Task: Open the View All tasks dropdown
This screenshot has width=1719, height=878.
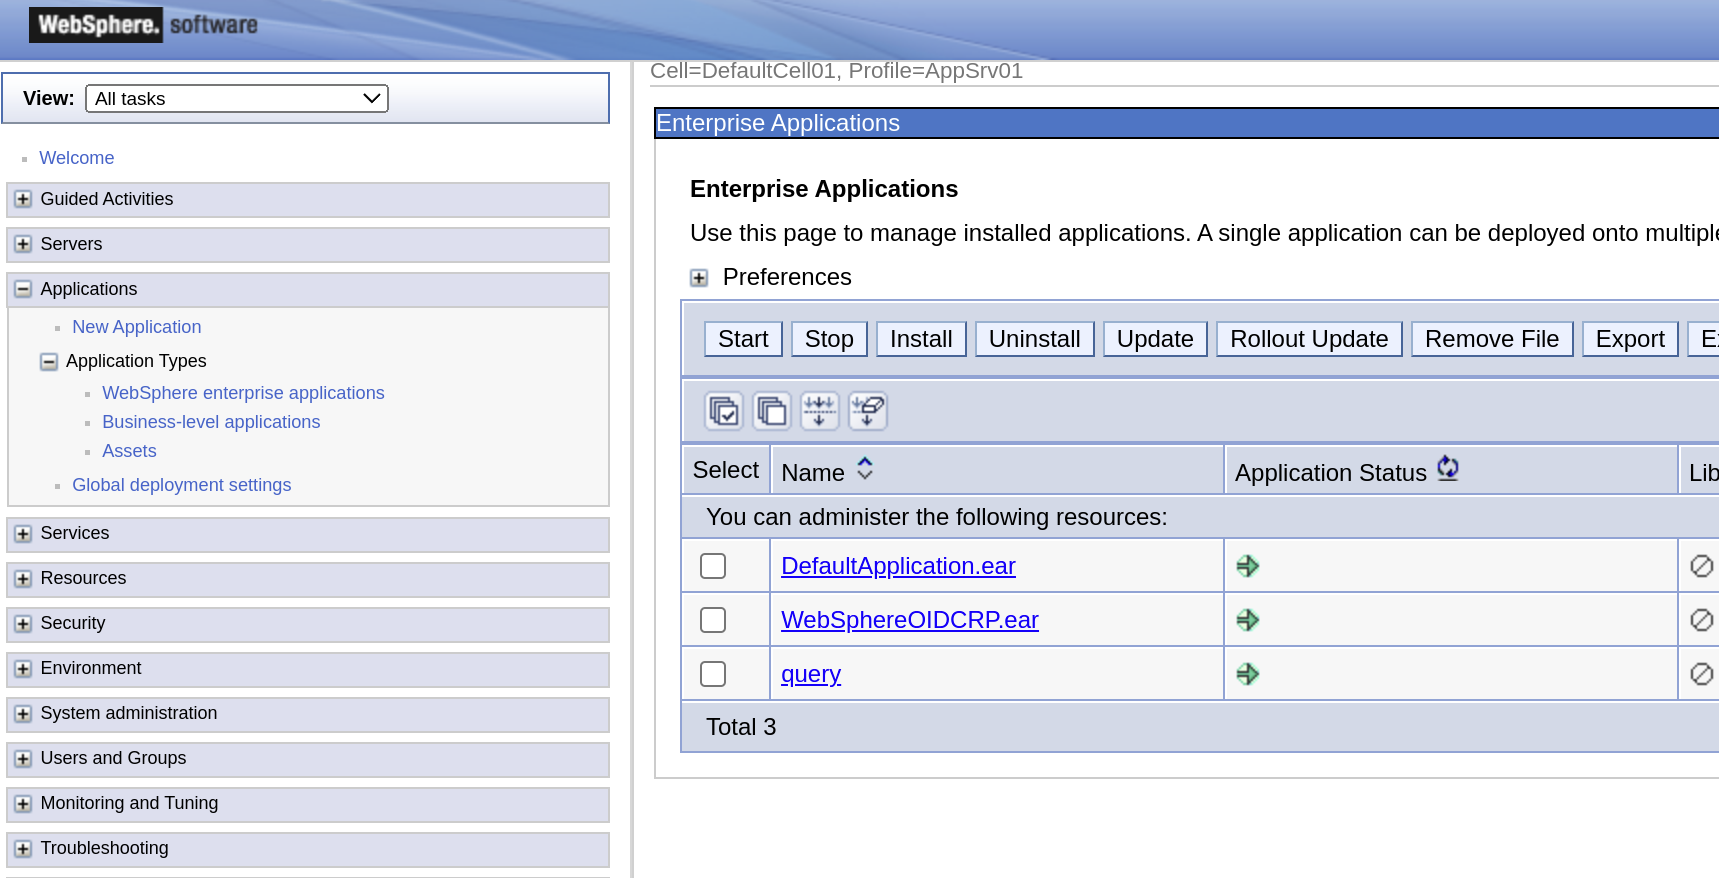Action: [x=237, y=98]
